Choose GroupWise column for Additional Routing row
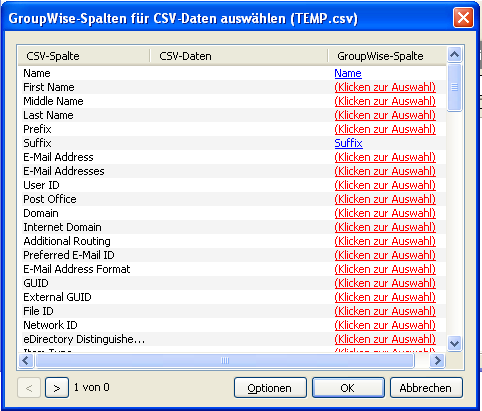The image size is (482, 411). coord(385,241)
